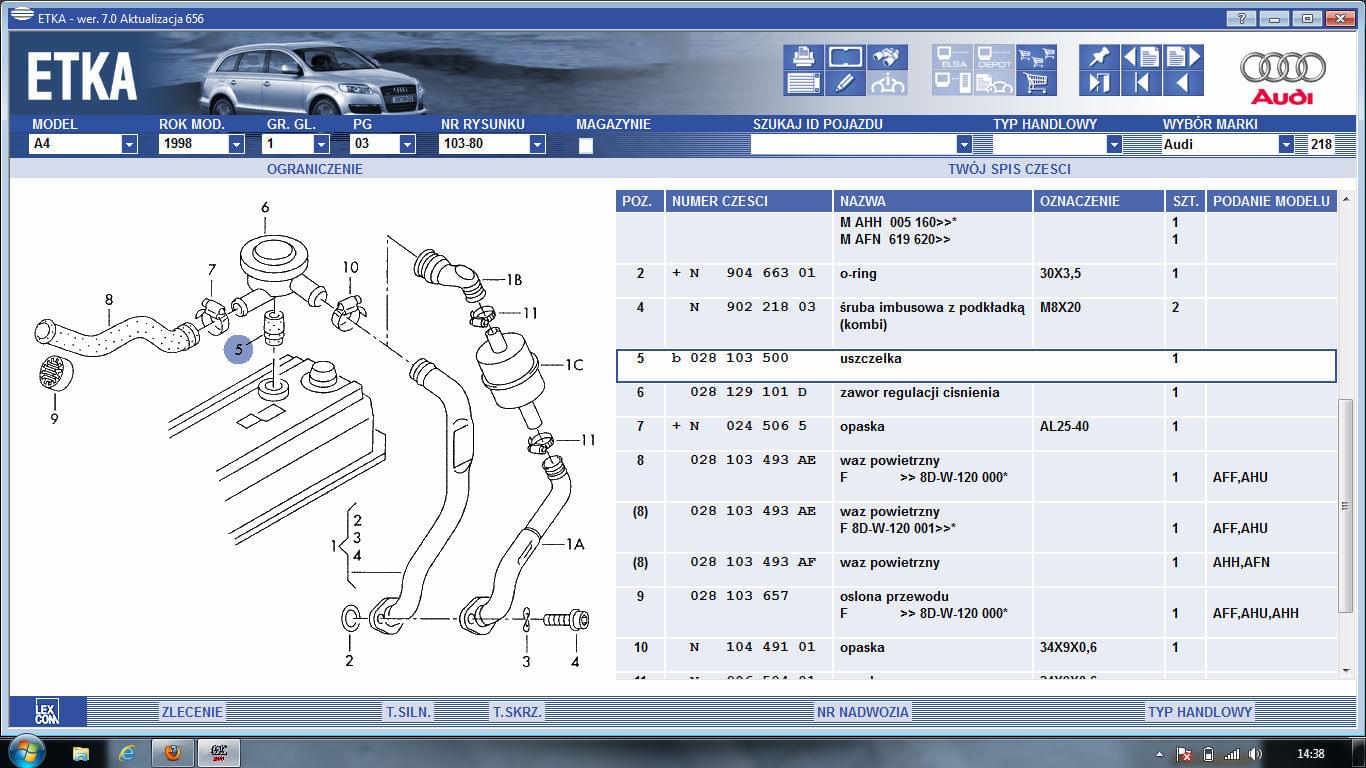Click the ETKA help question-mark button
The image size is (1366, 768).
tap(1241, 18)
